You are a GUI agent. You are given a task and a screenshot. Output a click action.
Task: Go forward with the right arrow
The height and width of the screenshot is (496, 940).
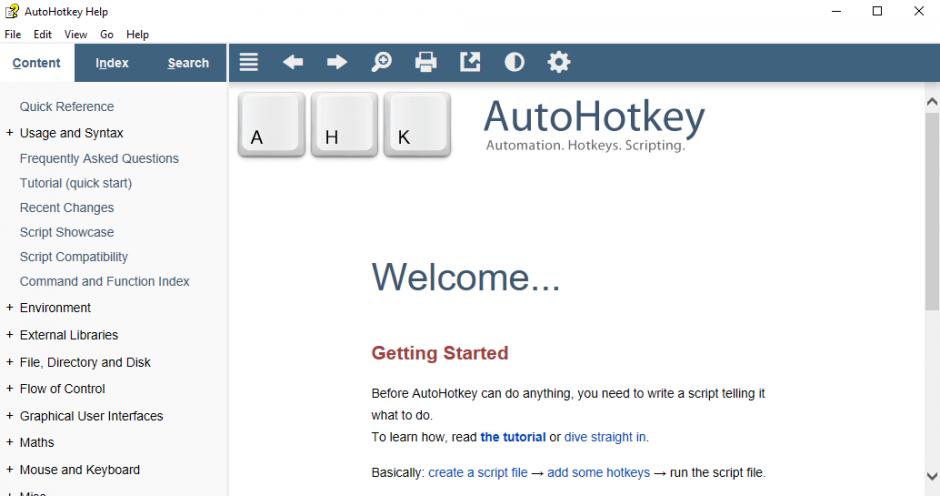[337, 62]
